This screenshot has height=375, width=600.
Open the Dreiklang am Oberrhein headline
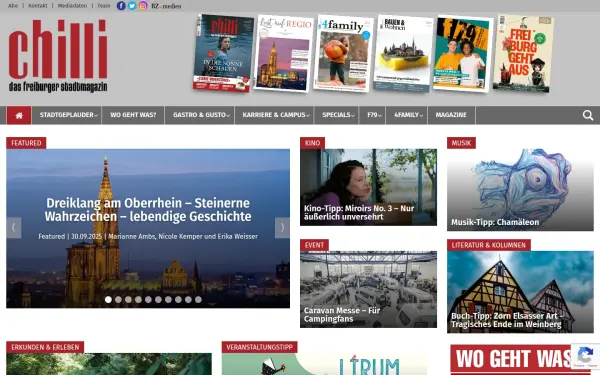coord(148,210)
